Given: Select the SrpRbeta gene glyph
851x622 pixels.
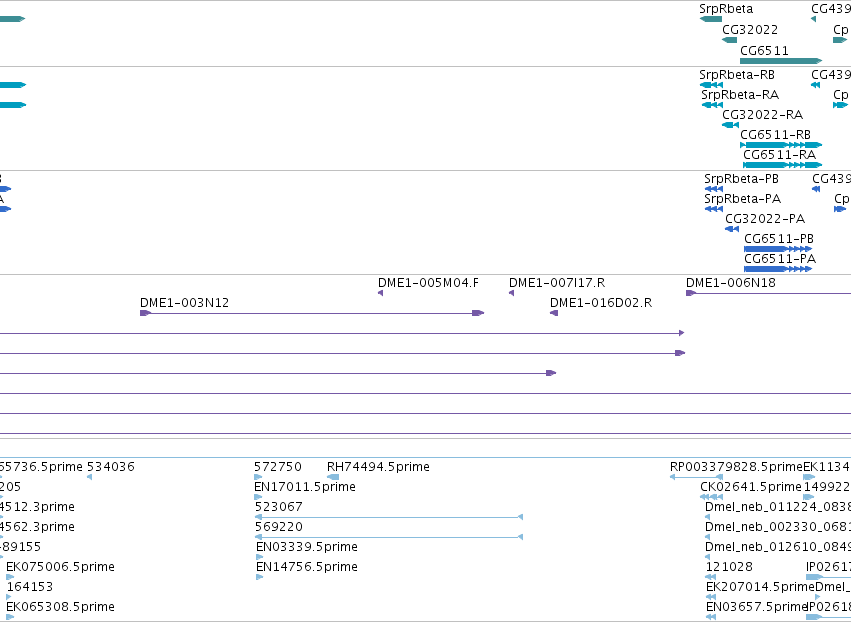Looking at the screenshot, I should (x=710, y=19).
